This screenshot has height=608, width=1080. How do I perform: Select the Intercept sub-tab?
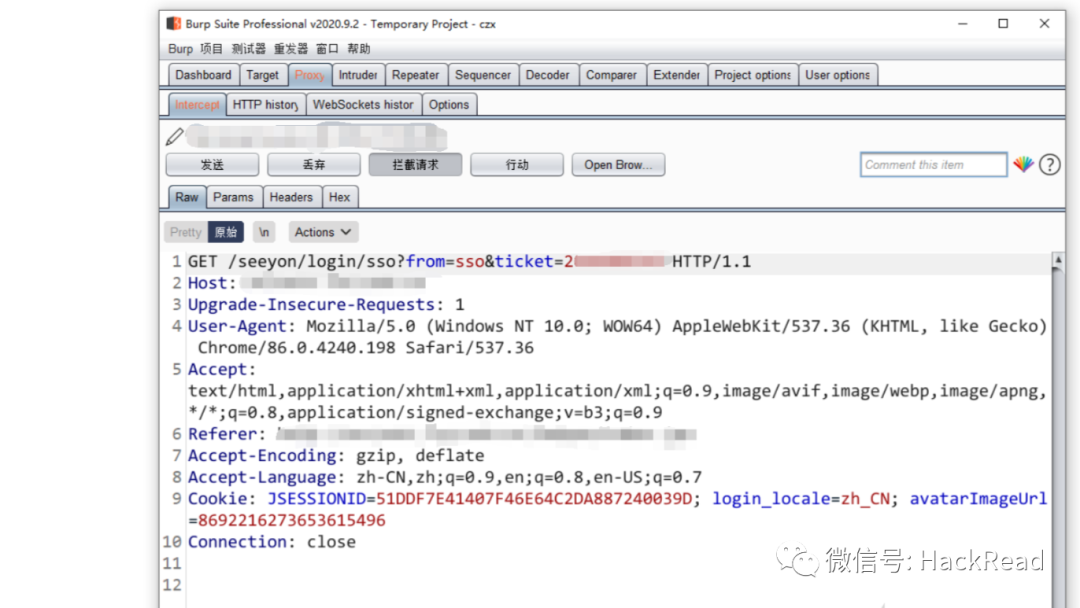[x=197, y=105]
